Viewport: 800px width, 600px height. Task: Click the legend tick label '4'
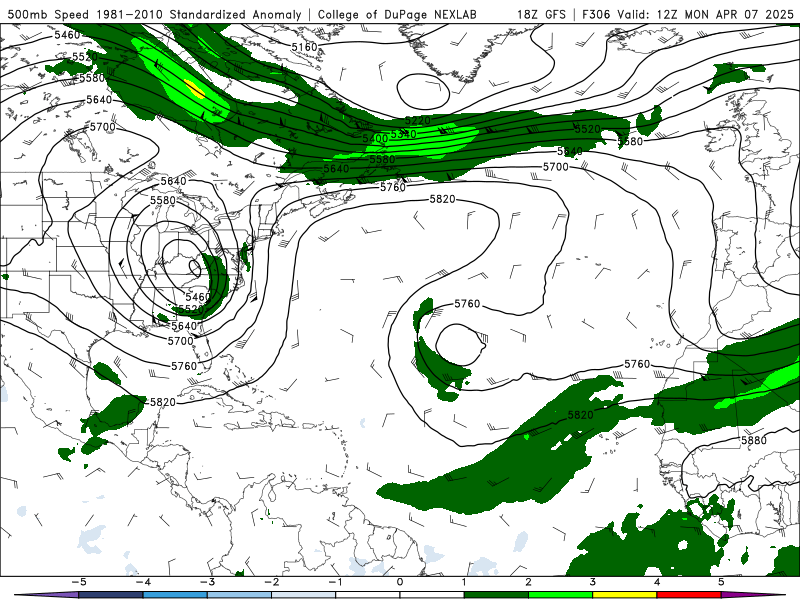coord(657,582)
